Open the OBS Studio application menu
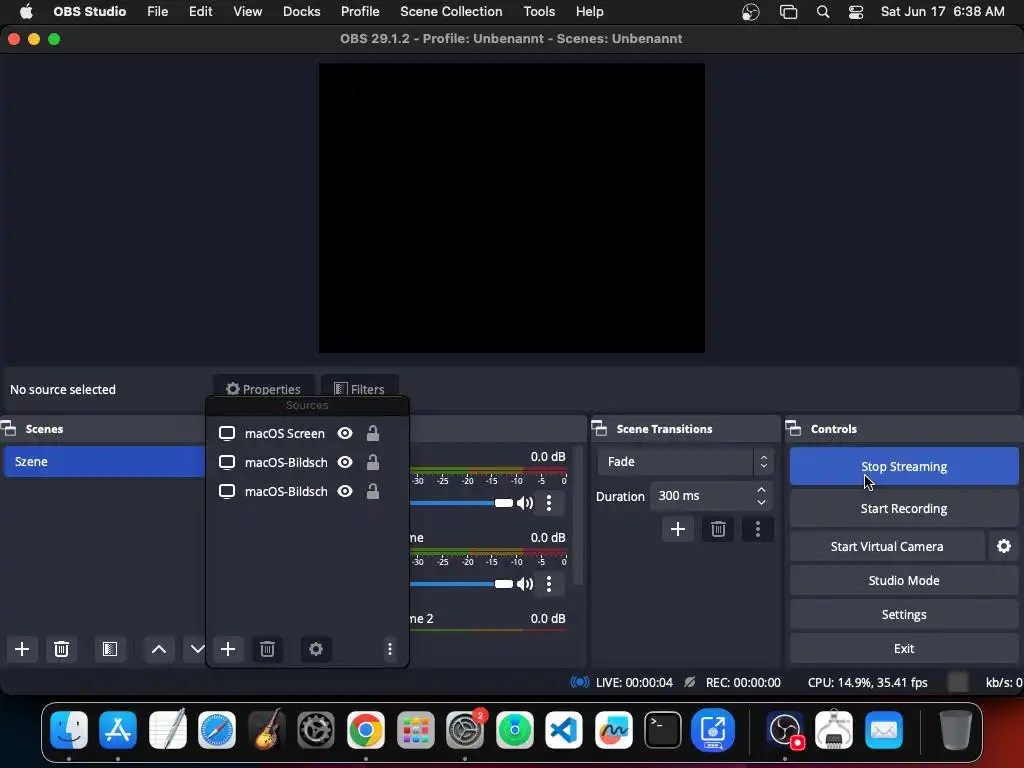Viewport: 1024px width, 768px height. point(89,12)
